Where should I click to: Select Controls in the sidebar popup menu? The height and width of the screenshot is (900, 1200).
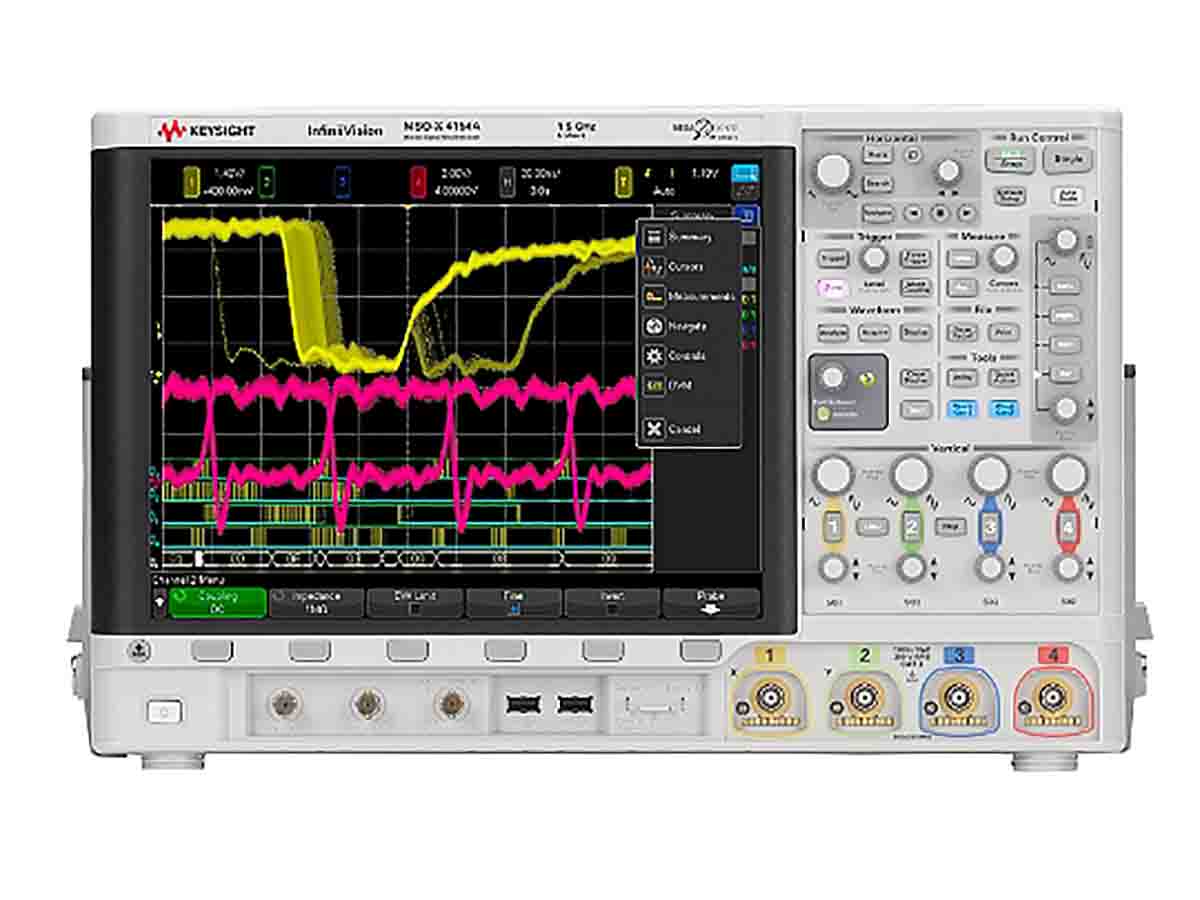tap(689, 355)
